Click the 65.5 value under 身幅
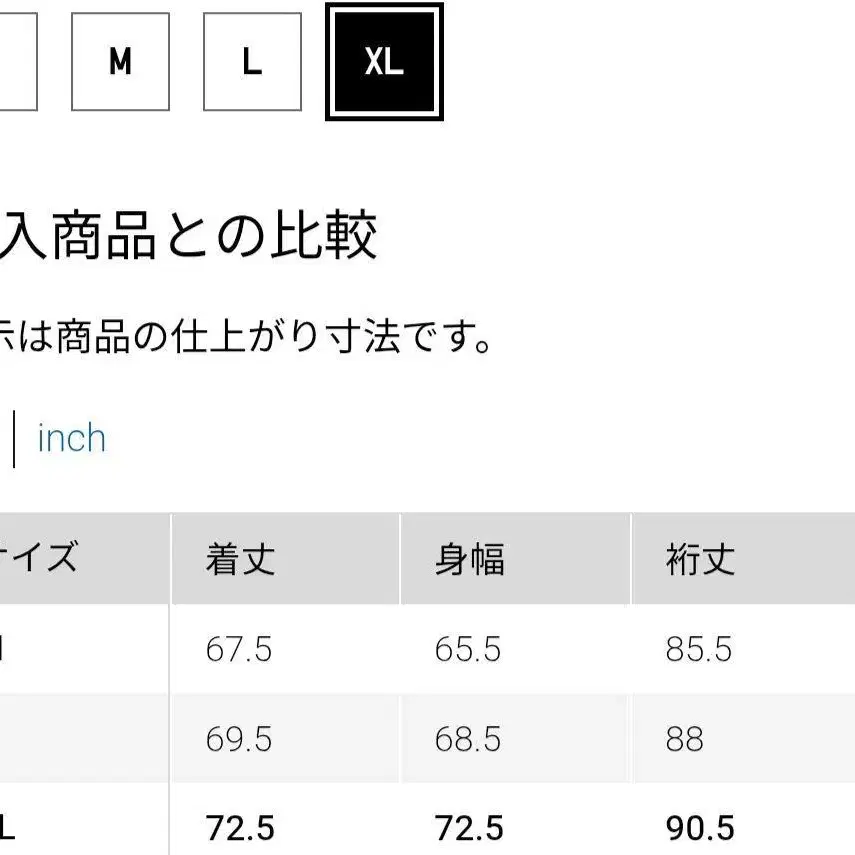This screenshot has width=855, height=855. [x=468, y=650]
